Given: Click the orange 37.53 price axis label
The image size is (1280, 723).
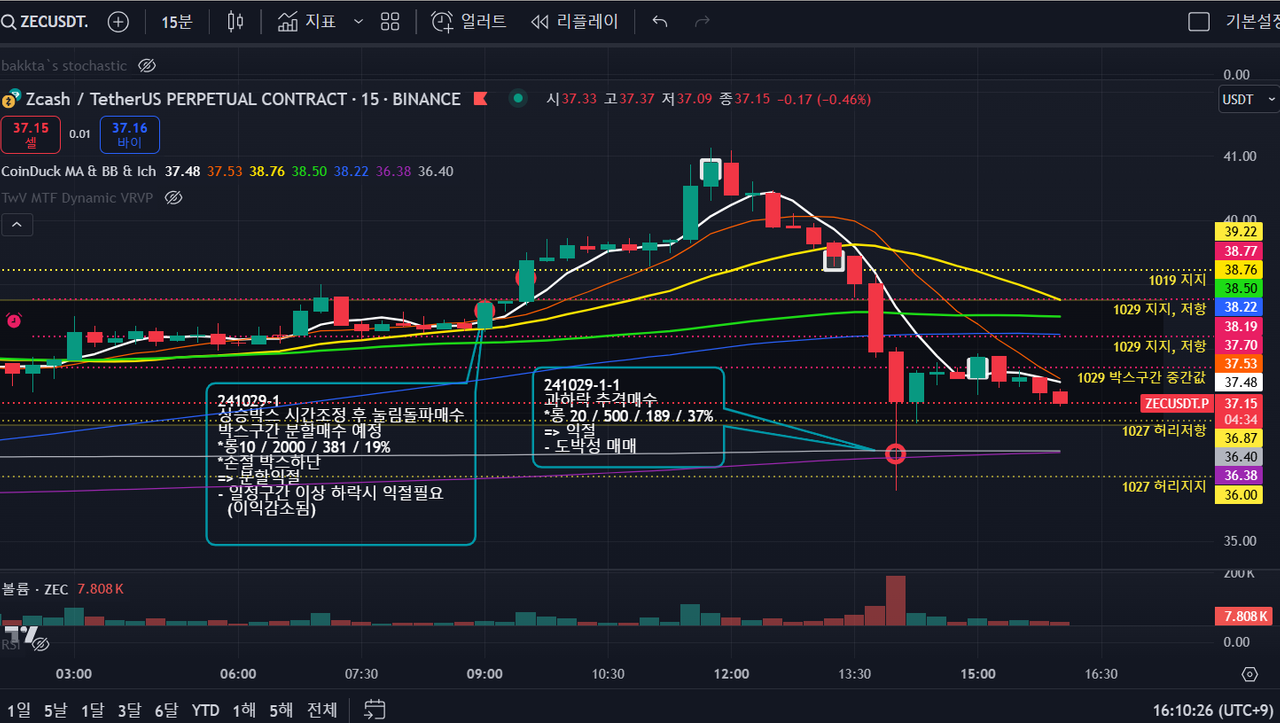Looking at the screenshot, I should 1241,363.
